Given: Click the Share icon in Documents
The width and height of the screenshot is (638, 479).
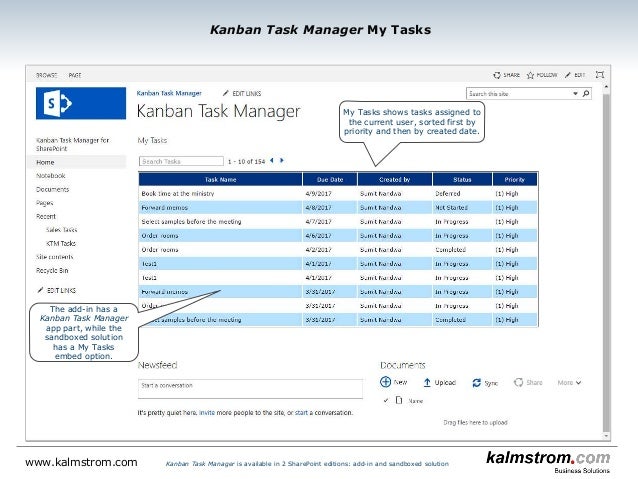Looking at the screenshot, I should click(x=518, y=383).
